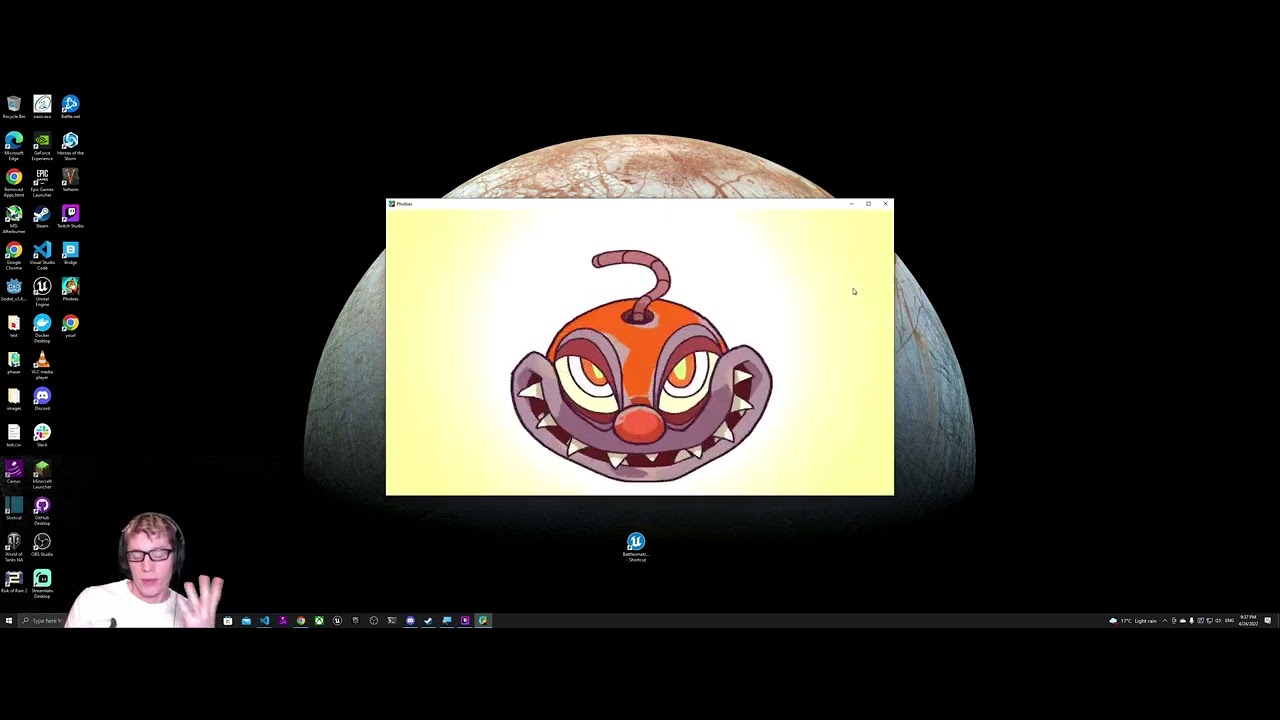Select the Minecraft Launcher shortcut
1280x720 pixels.
[x=42, y=475]
